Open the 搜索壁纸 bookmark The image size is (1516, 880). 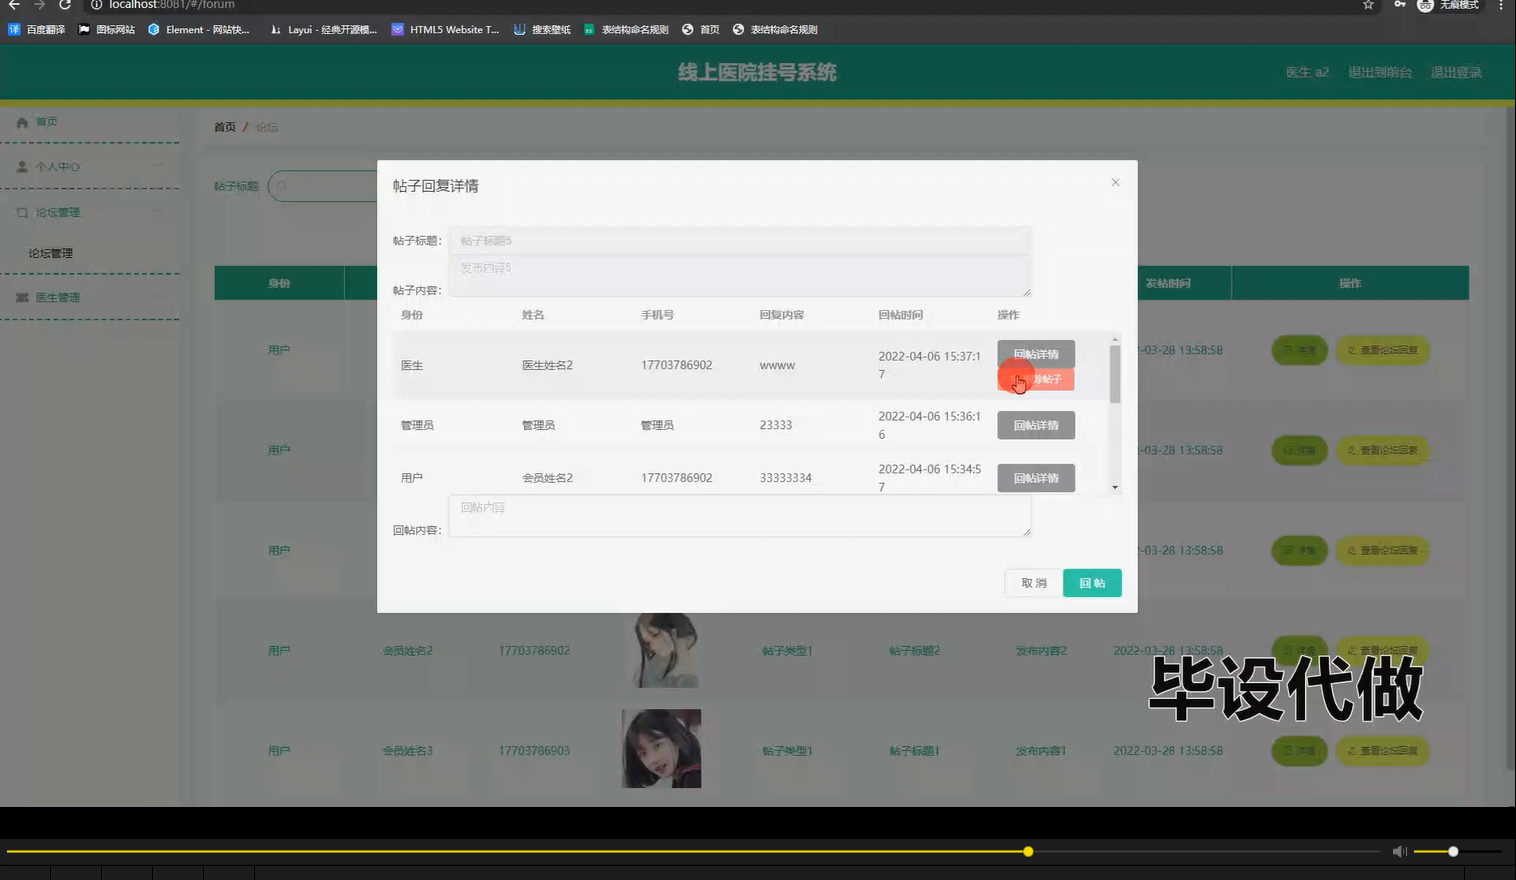(542, 30)
